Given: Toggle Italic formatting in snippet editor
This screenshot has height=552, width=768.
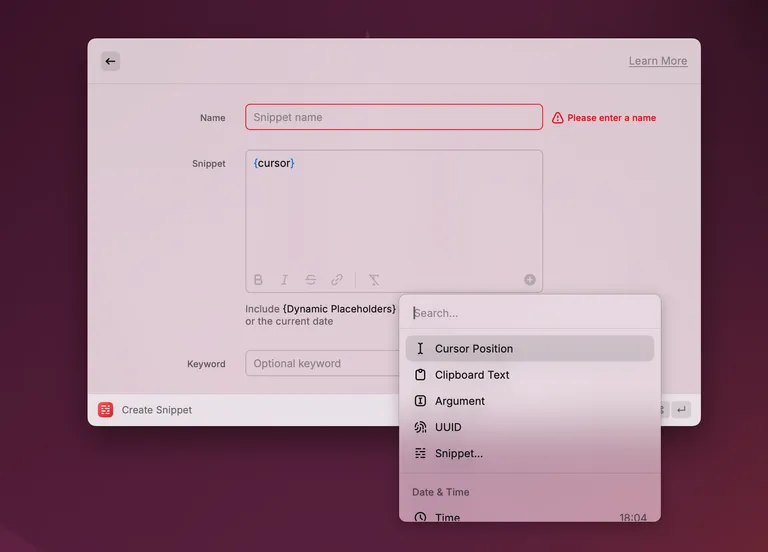Looking at the screenshot, I should coord(284,280).
